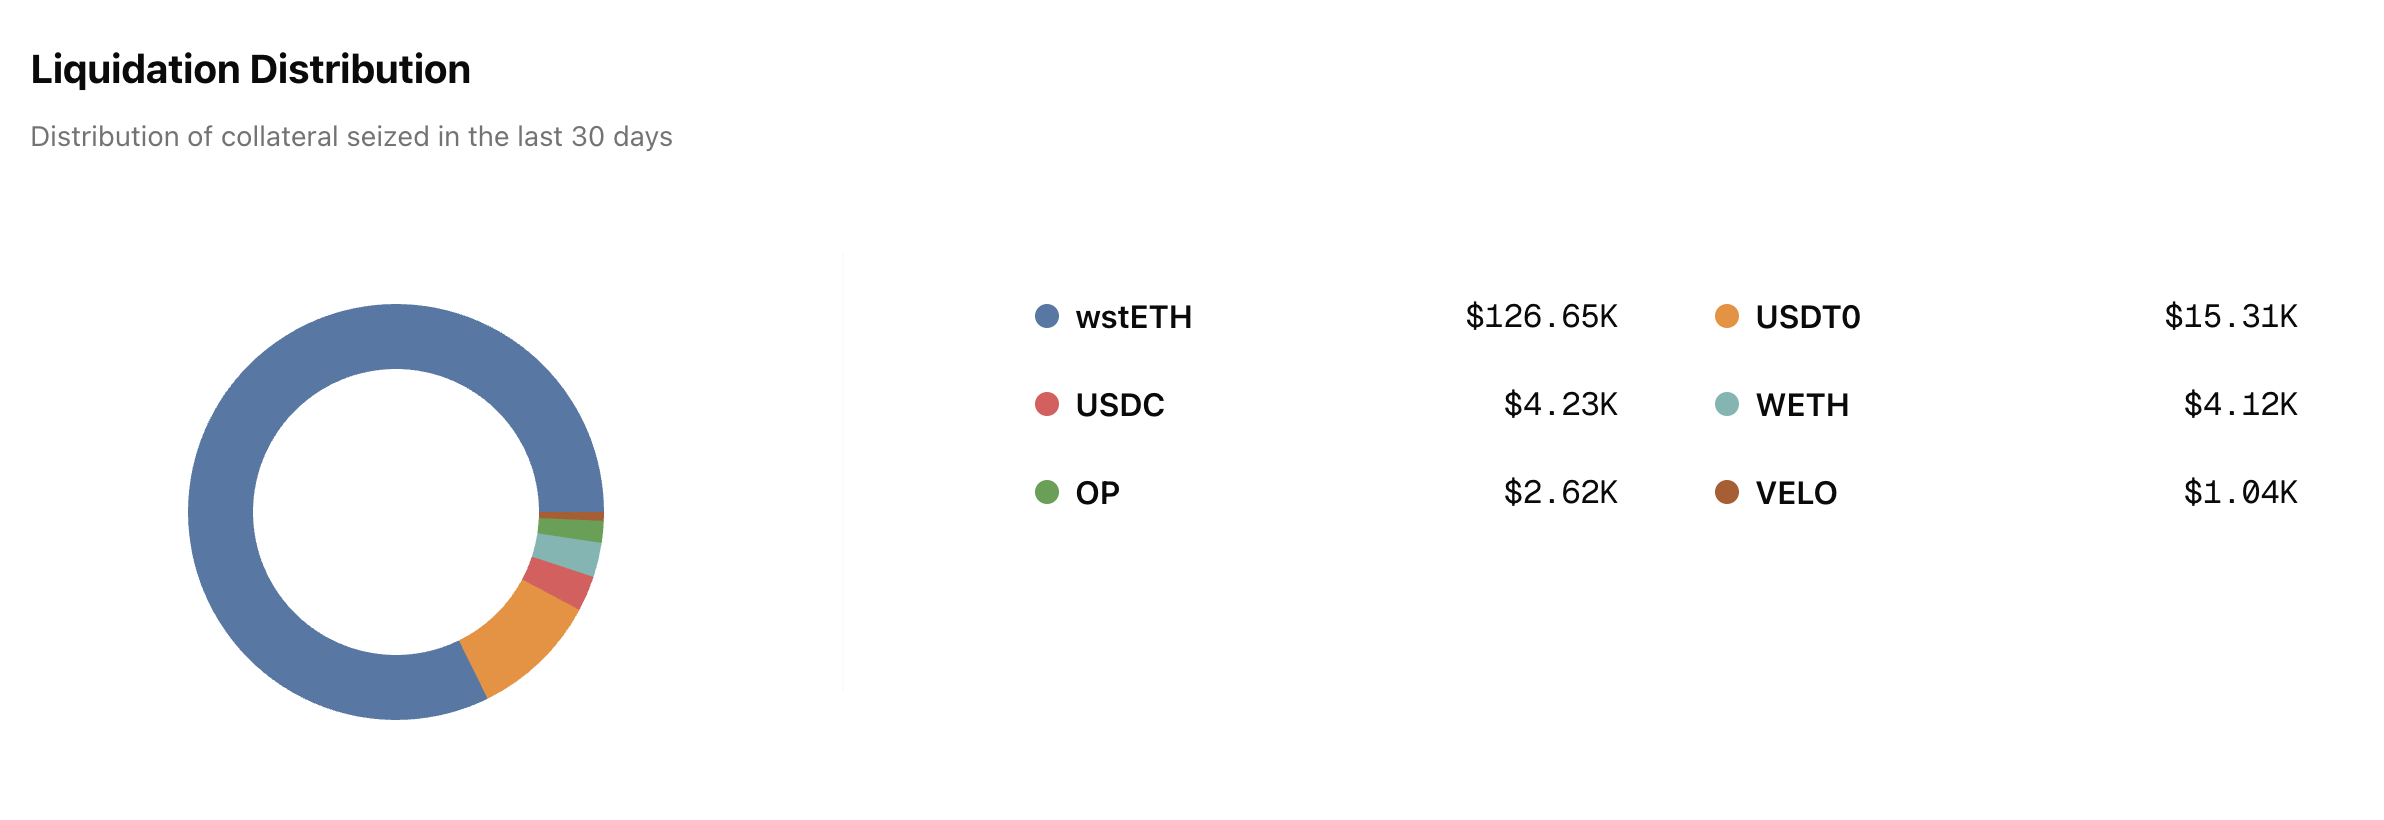The image size is (2384, 820).
Task: Select the OP legend label
Action: tap(1097, 493)
